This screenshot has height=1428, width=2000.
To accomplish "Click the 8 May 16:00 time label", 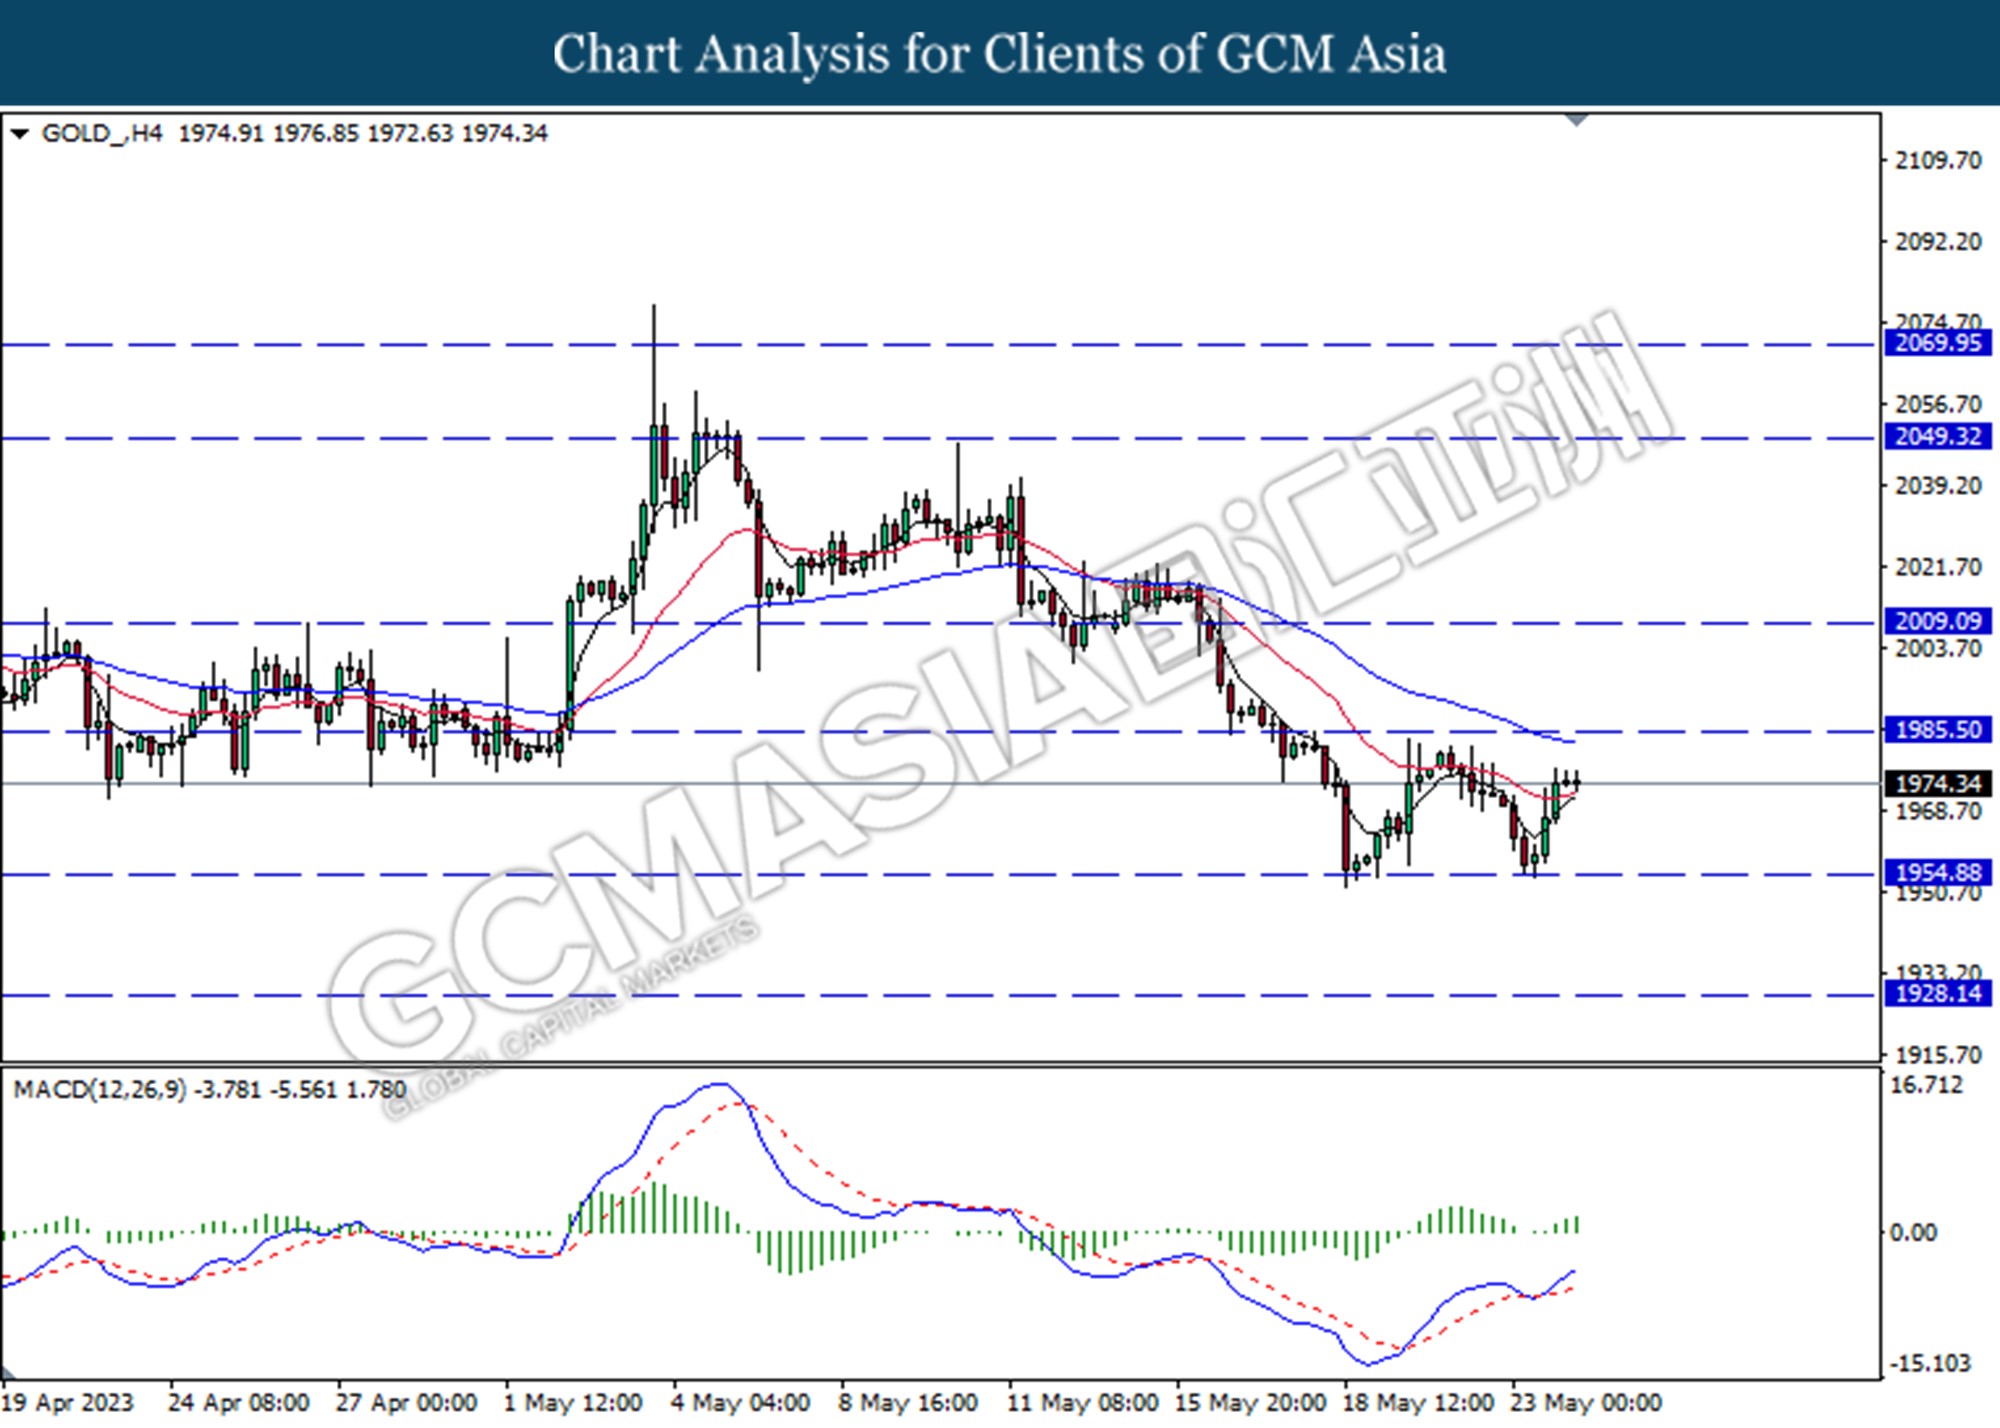I will tap(908, 1403).
